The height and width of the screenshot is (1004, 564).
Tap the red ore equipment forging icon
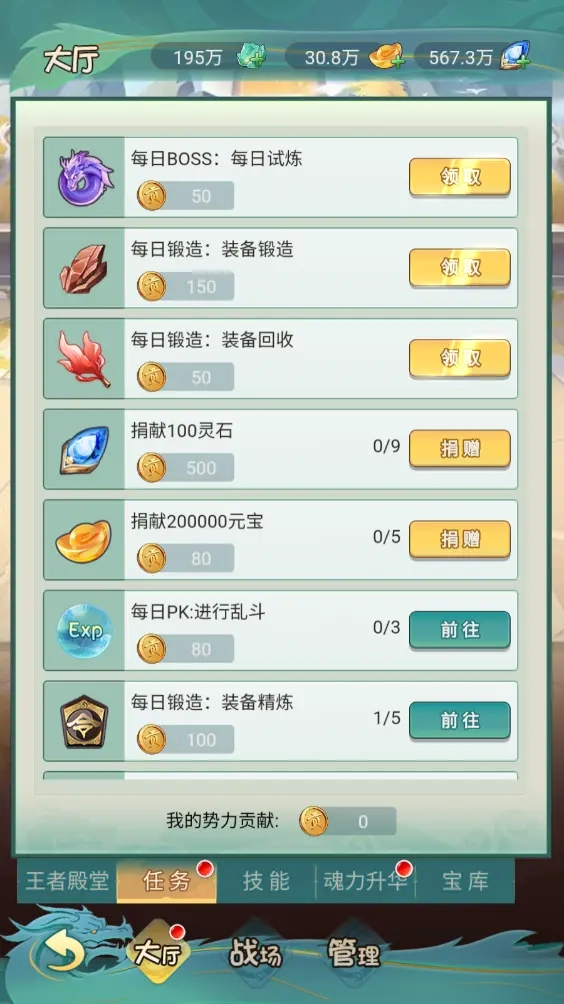pyautogui.click(x=85, y=268)
